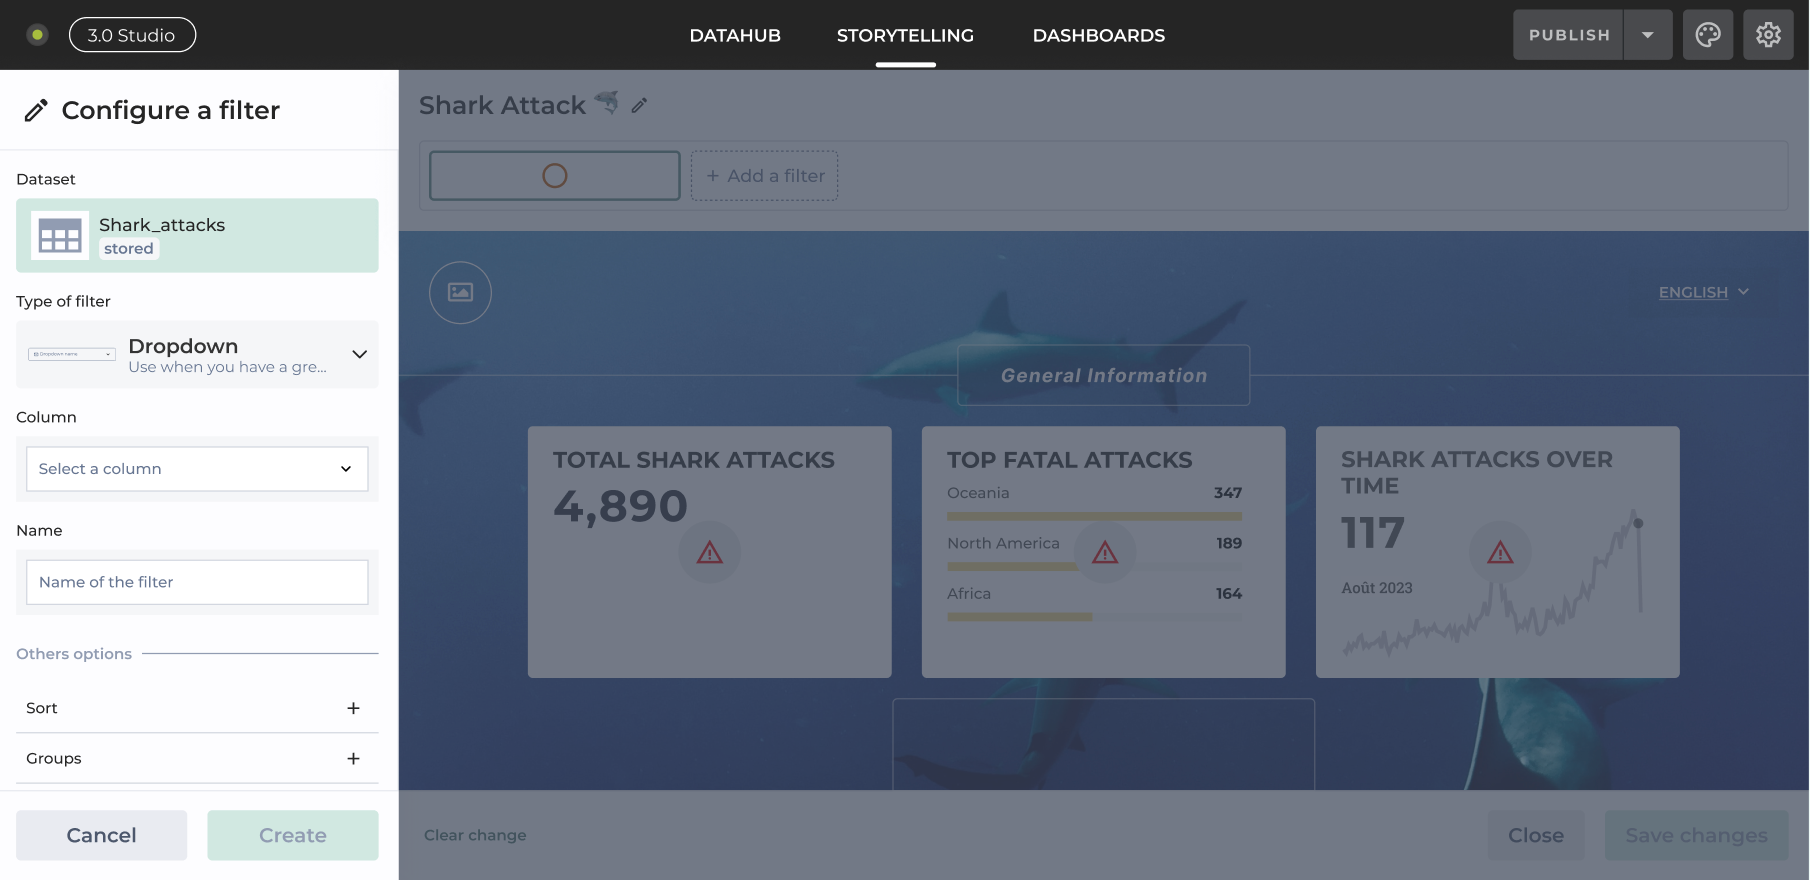
Task: Expand the Sort option
Action: [353, 708]
